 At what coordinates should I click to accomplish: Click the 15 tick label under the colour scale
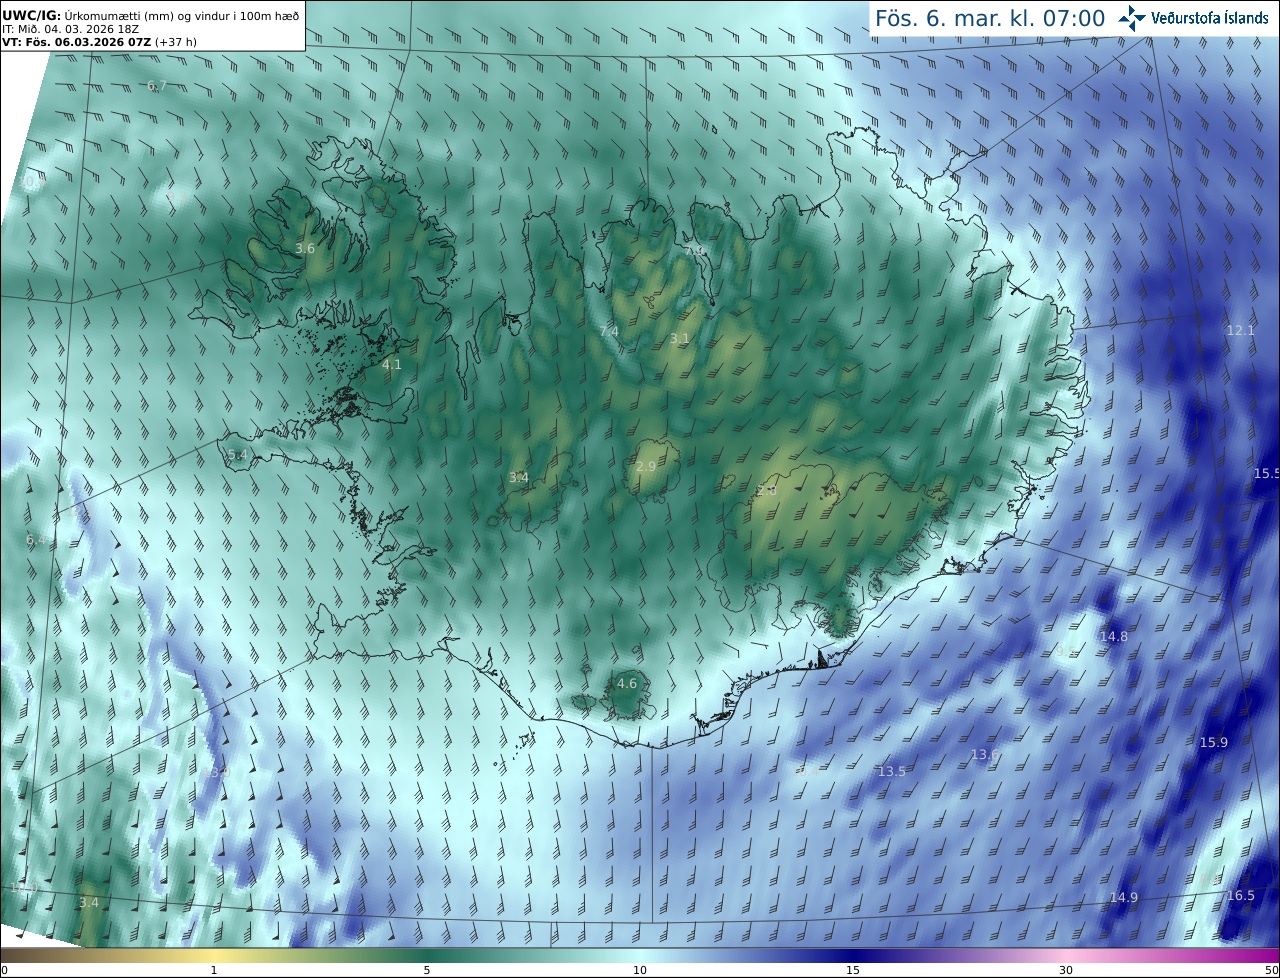click(x=853, y=970)
